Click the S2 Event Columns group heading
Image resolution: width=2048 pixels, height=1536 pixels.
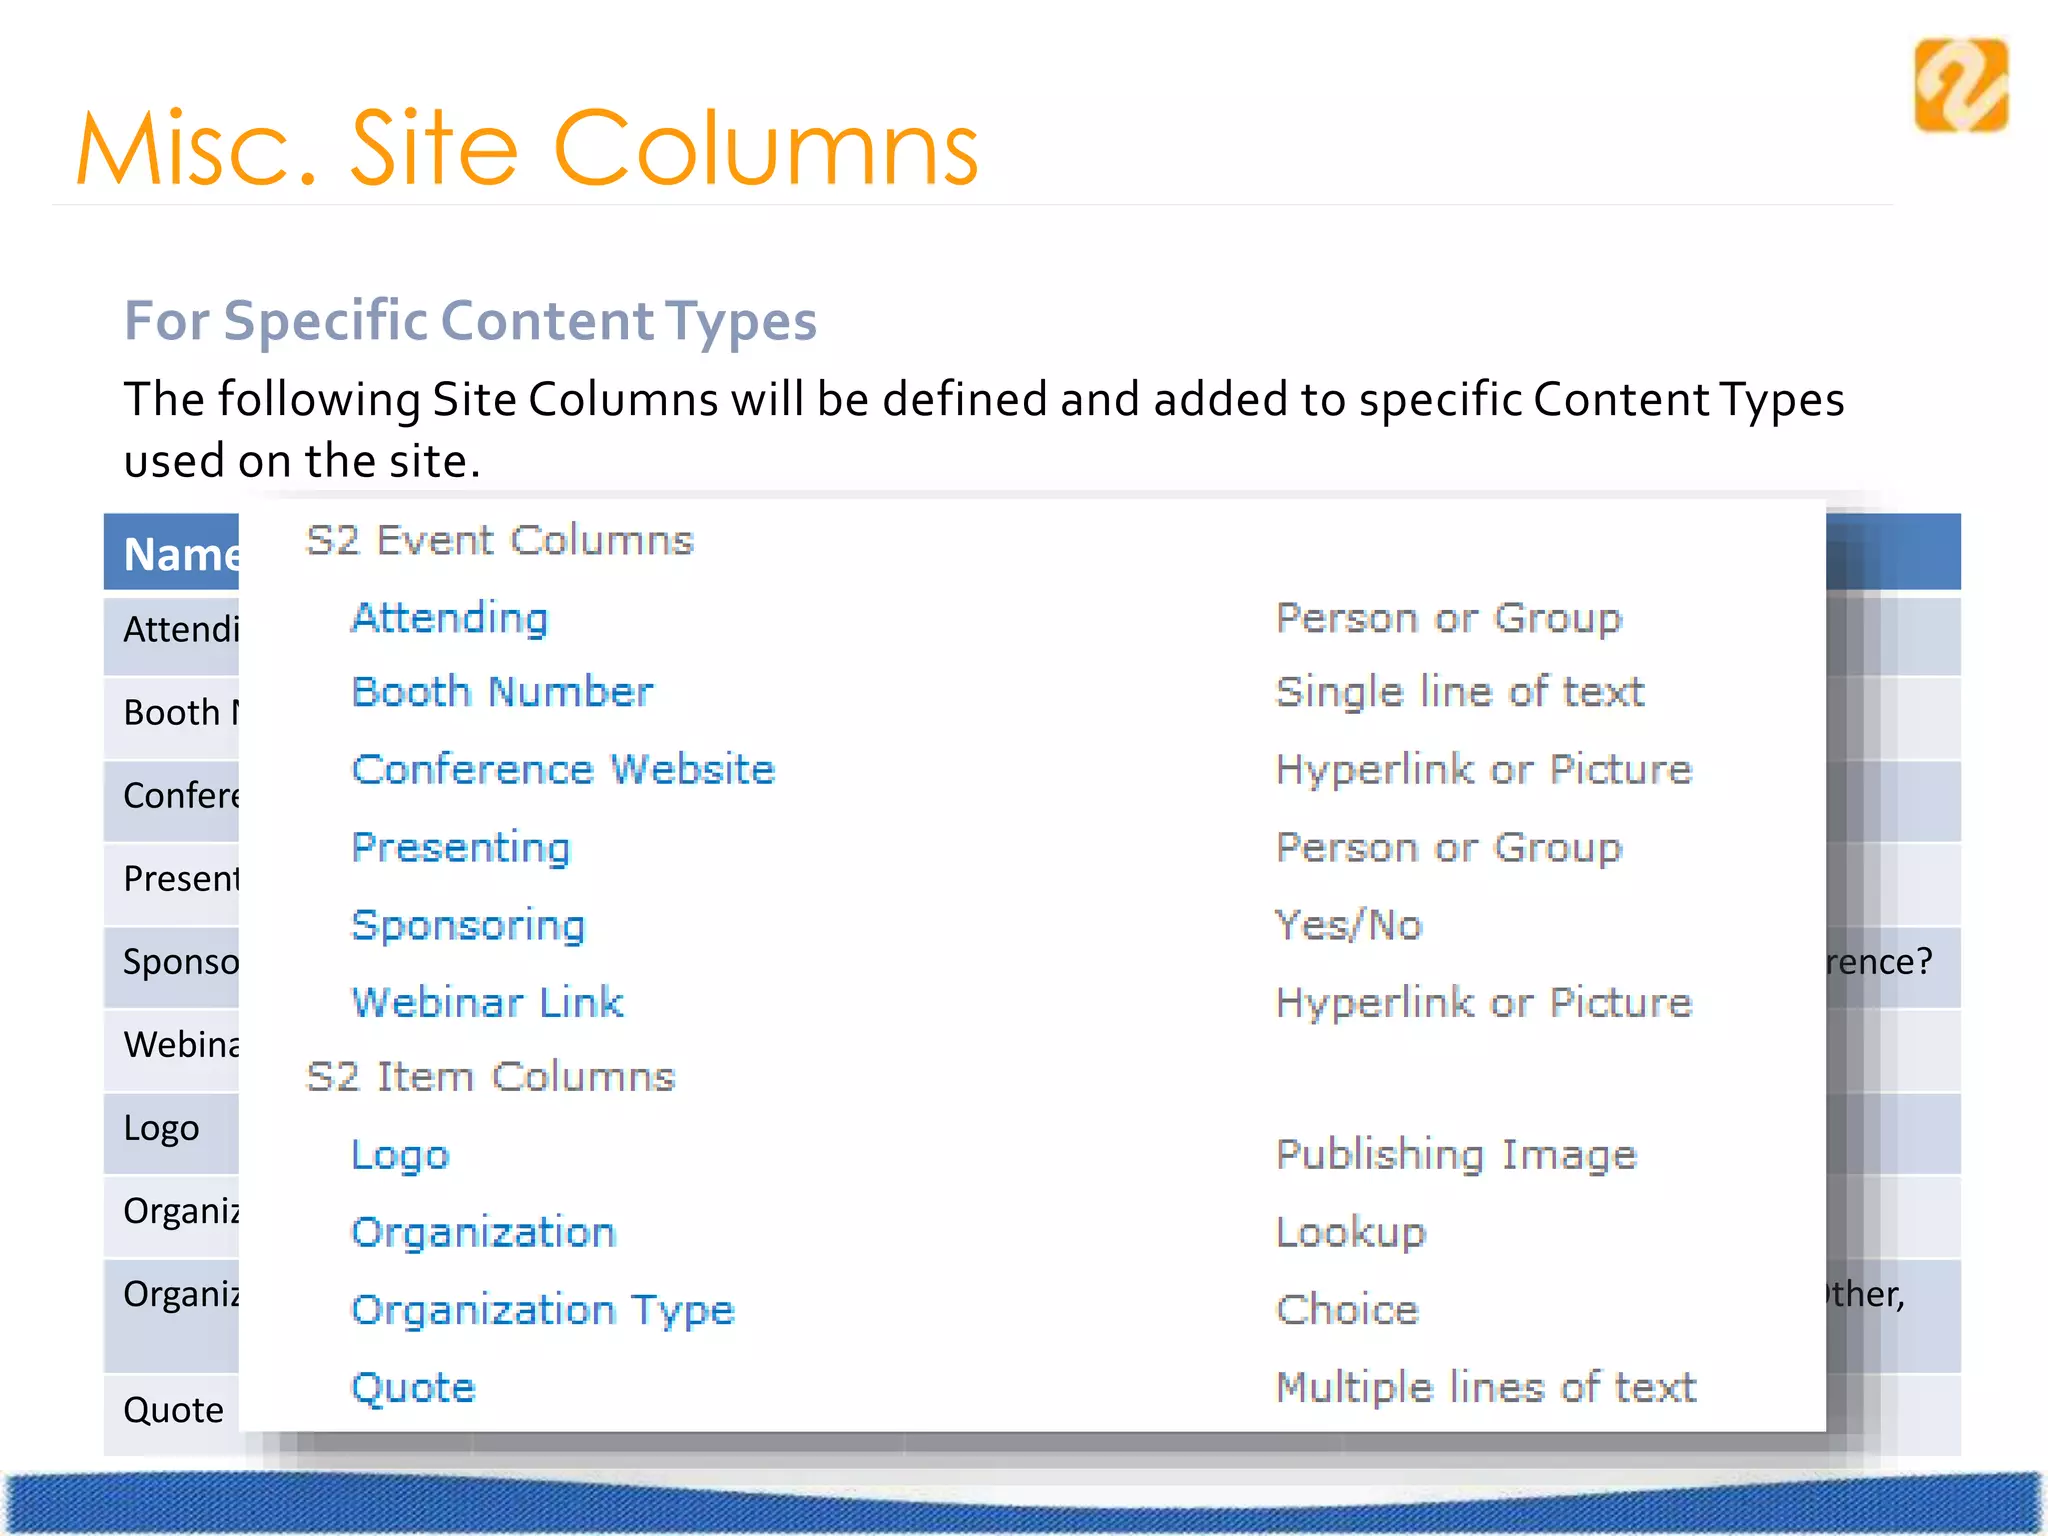(x=499, y=541)
